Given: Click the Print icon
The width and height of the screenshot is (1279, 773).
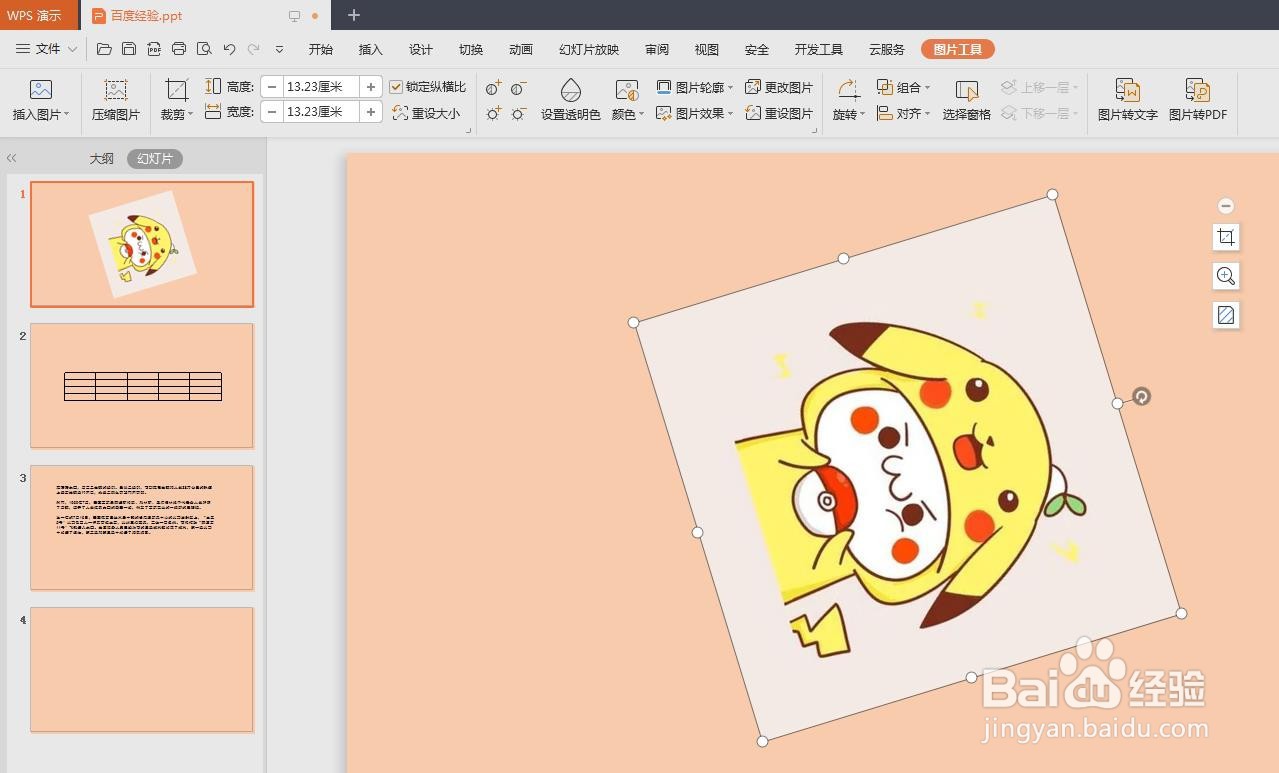Looking at the screenshot, I should [179, 49].
